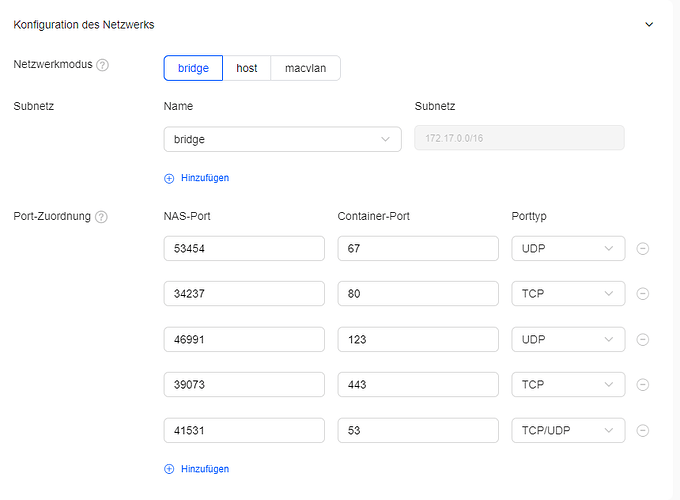Screen dimensions: 680x500
Task: Delete the port mapping with container port 443
Action: click(x=643, y=384)
